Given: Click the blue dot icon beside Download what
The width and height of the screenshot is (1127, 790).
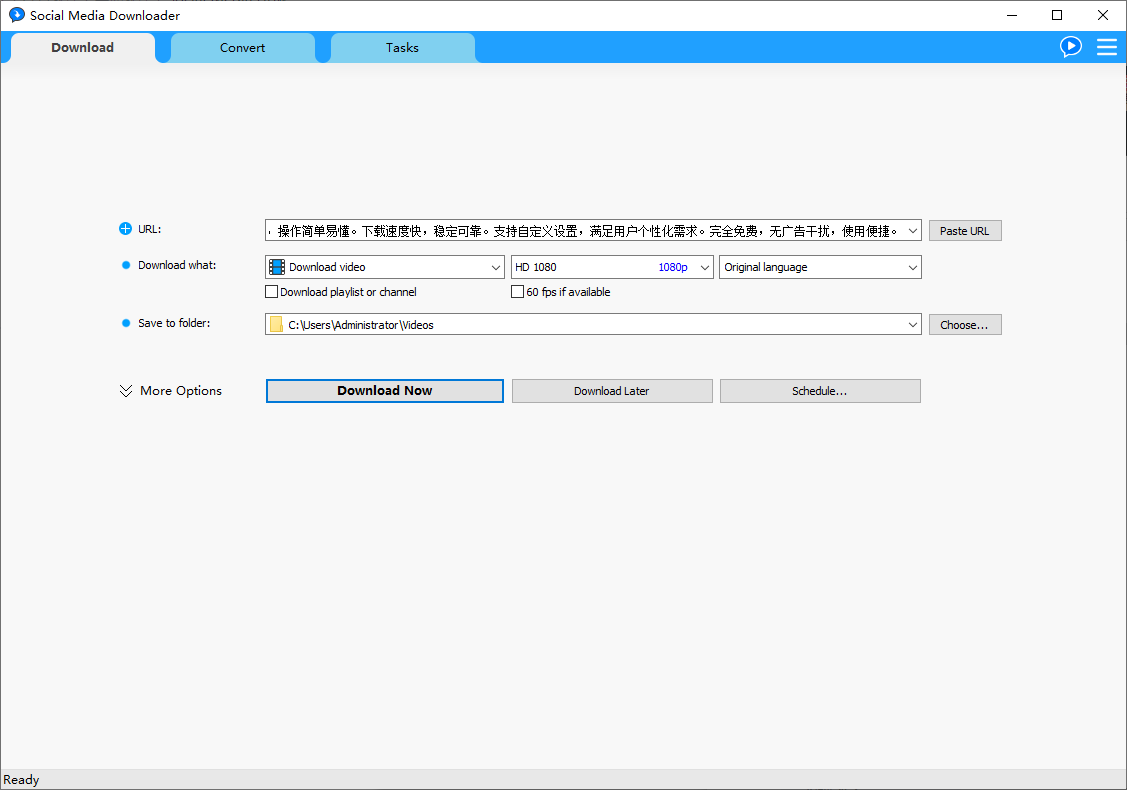Looking at the screenshot, I should click(124, 264).
